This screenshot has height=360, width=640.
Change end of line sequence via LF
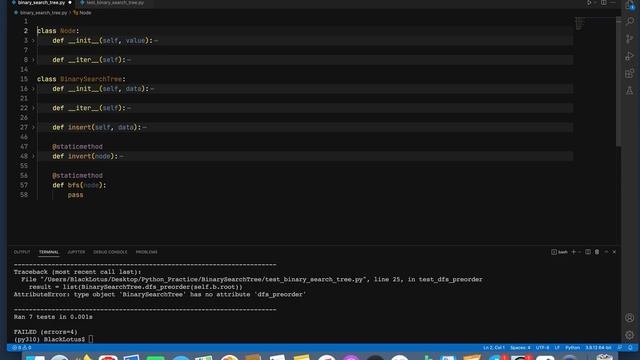point(557,347)
